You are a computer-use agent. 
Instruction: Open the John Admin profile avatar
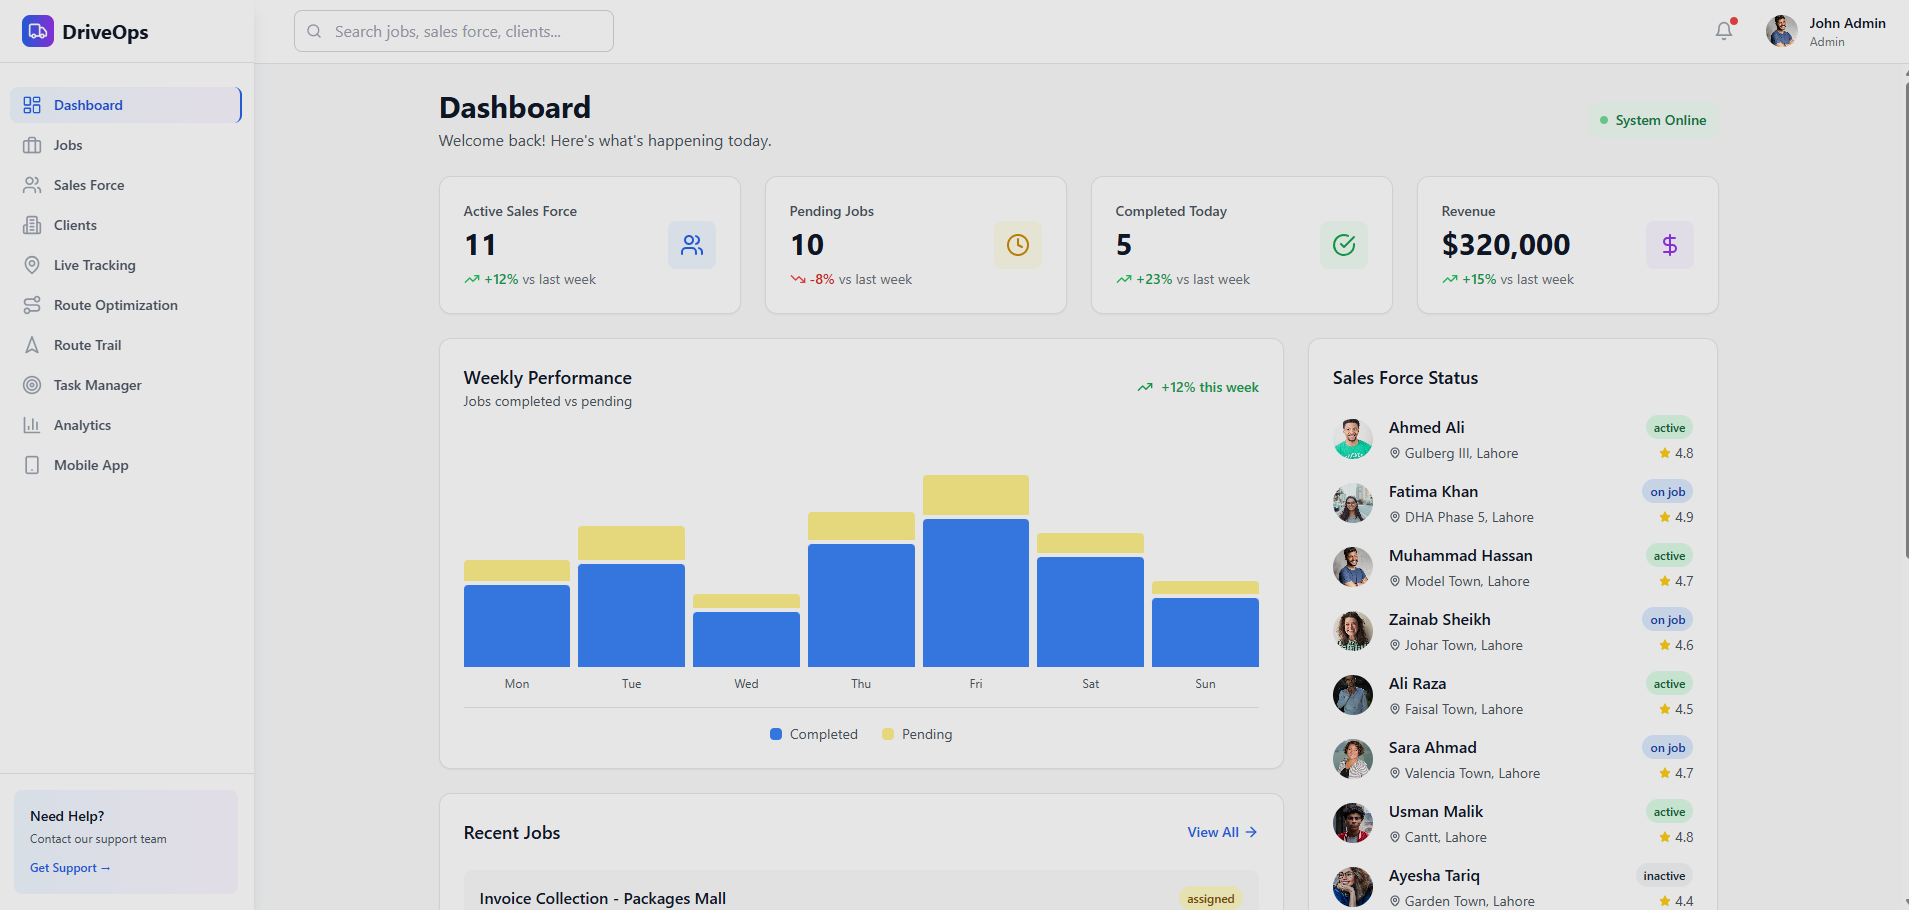pyautogui.click(x=1781, y=31)
